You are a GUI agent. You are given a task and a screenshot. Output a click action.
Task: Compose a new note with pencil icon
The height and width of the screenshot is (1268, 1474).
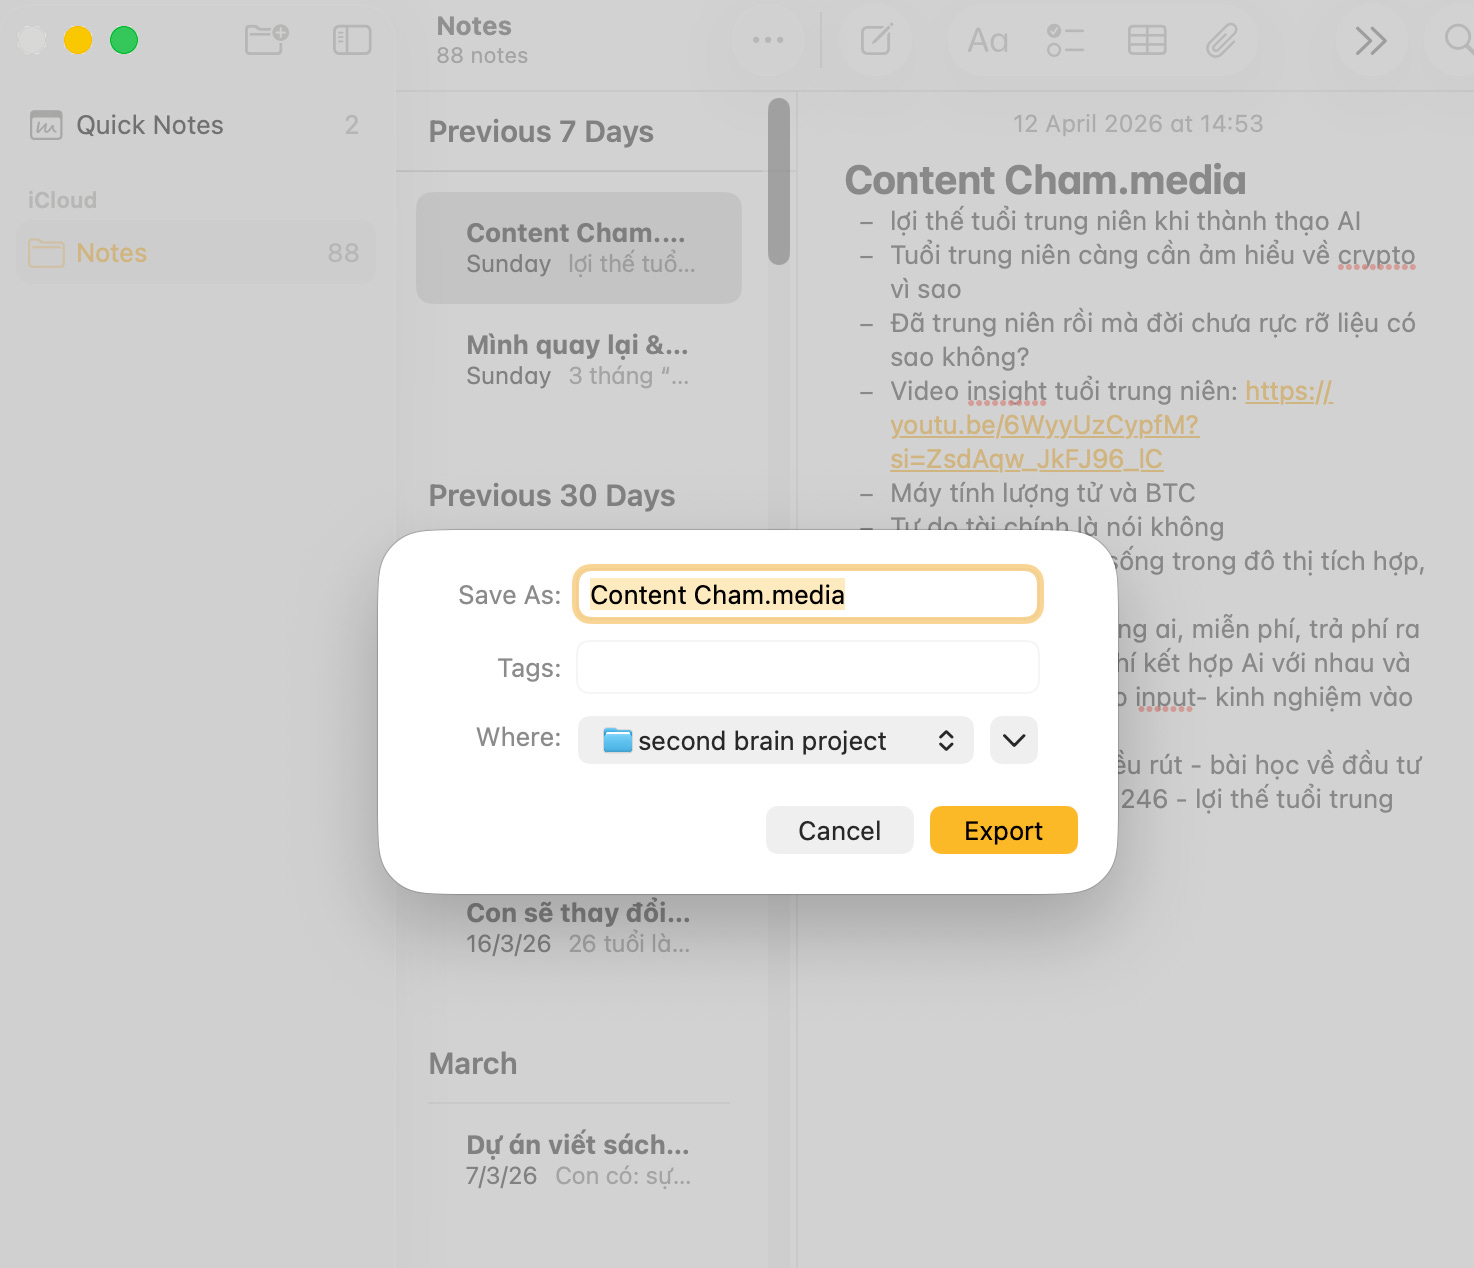coord(876,40)
